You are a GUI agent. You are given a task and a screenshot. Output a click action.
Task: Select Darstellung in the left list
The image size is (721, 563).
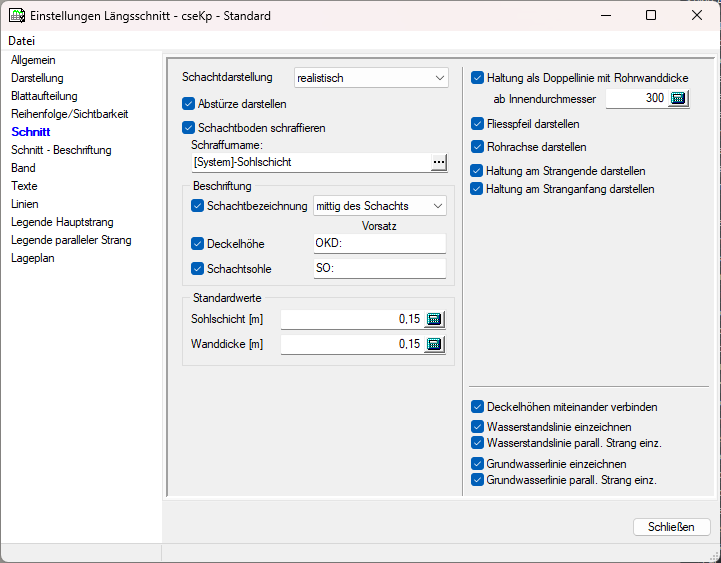(37, 78)
